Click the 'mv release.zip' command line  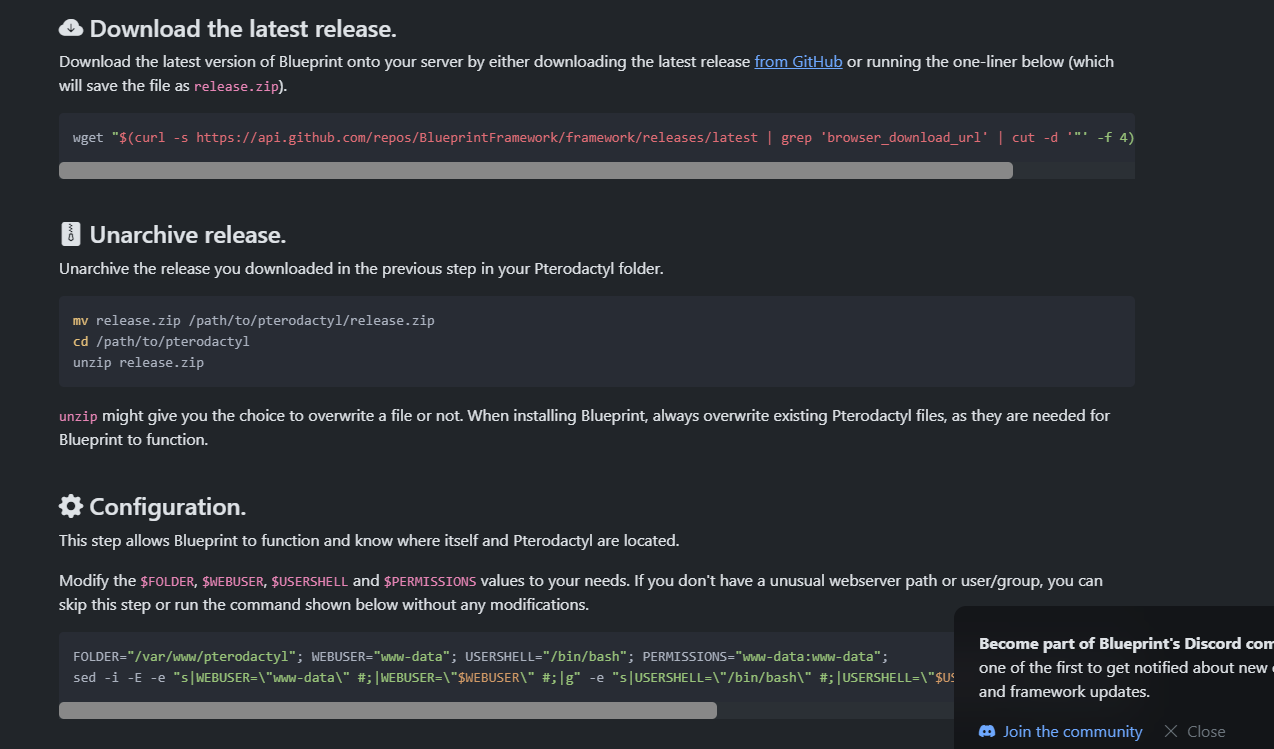[x=254, y=321]
